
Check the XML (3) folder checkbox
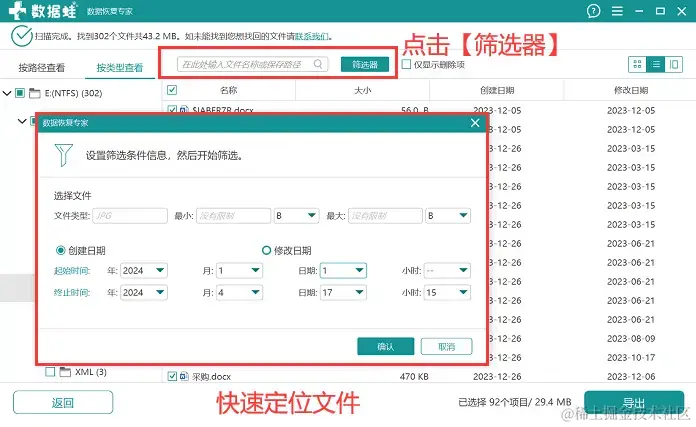pos(50,372)
